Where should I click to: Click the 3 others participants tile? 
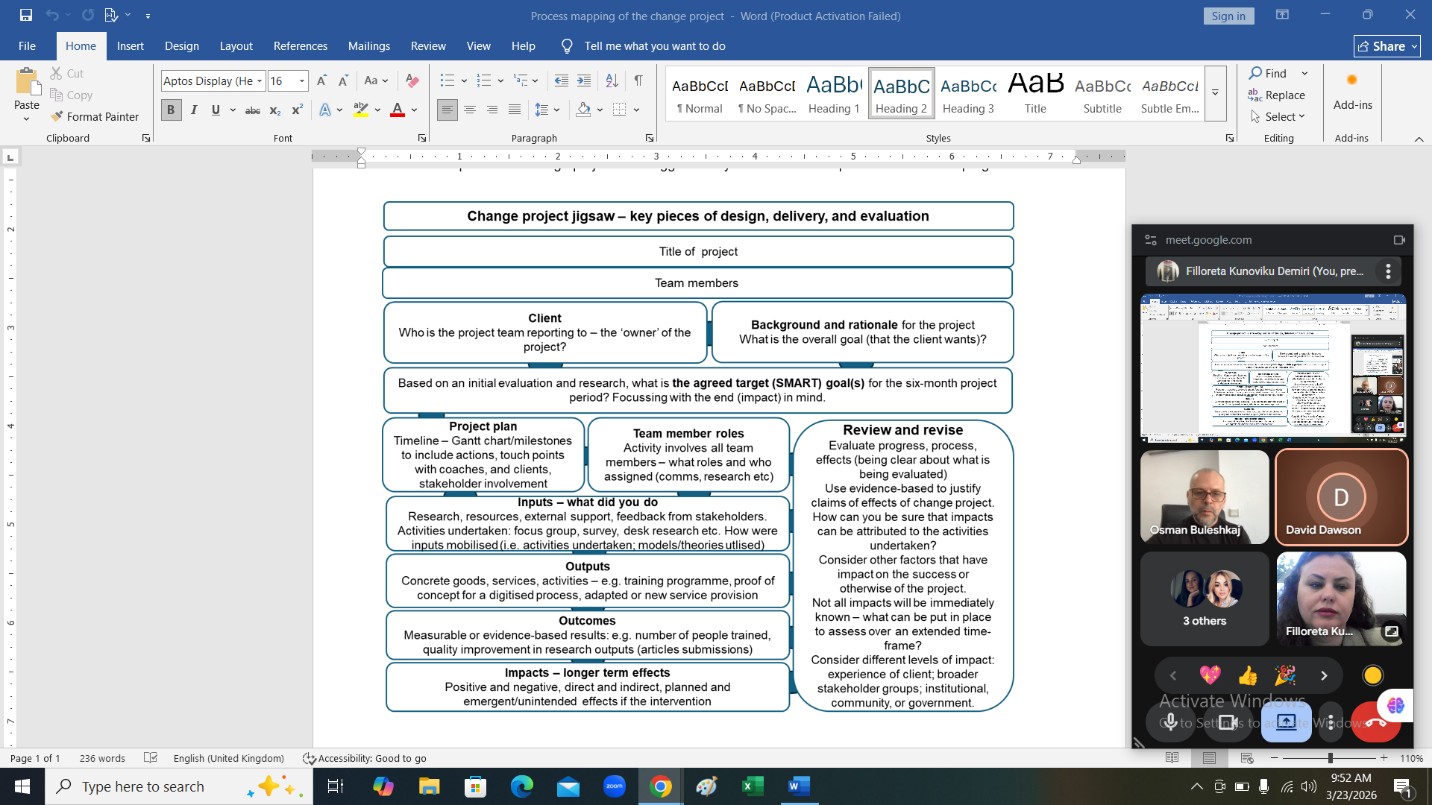1205,598
